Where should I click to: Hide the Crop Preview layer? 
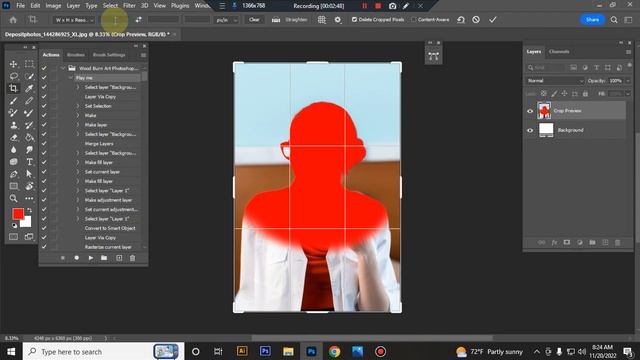point(530,111)
